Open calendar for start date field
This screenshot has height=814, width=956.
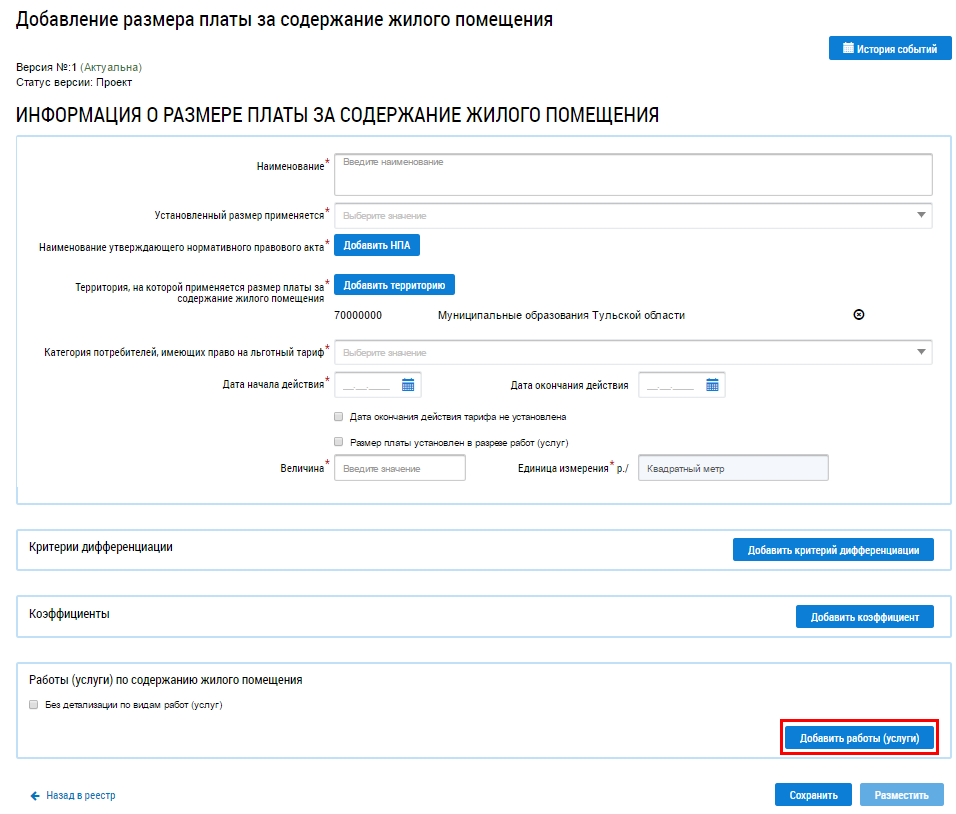[x=408, y=385]
